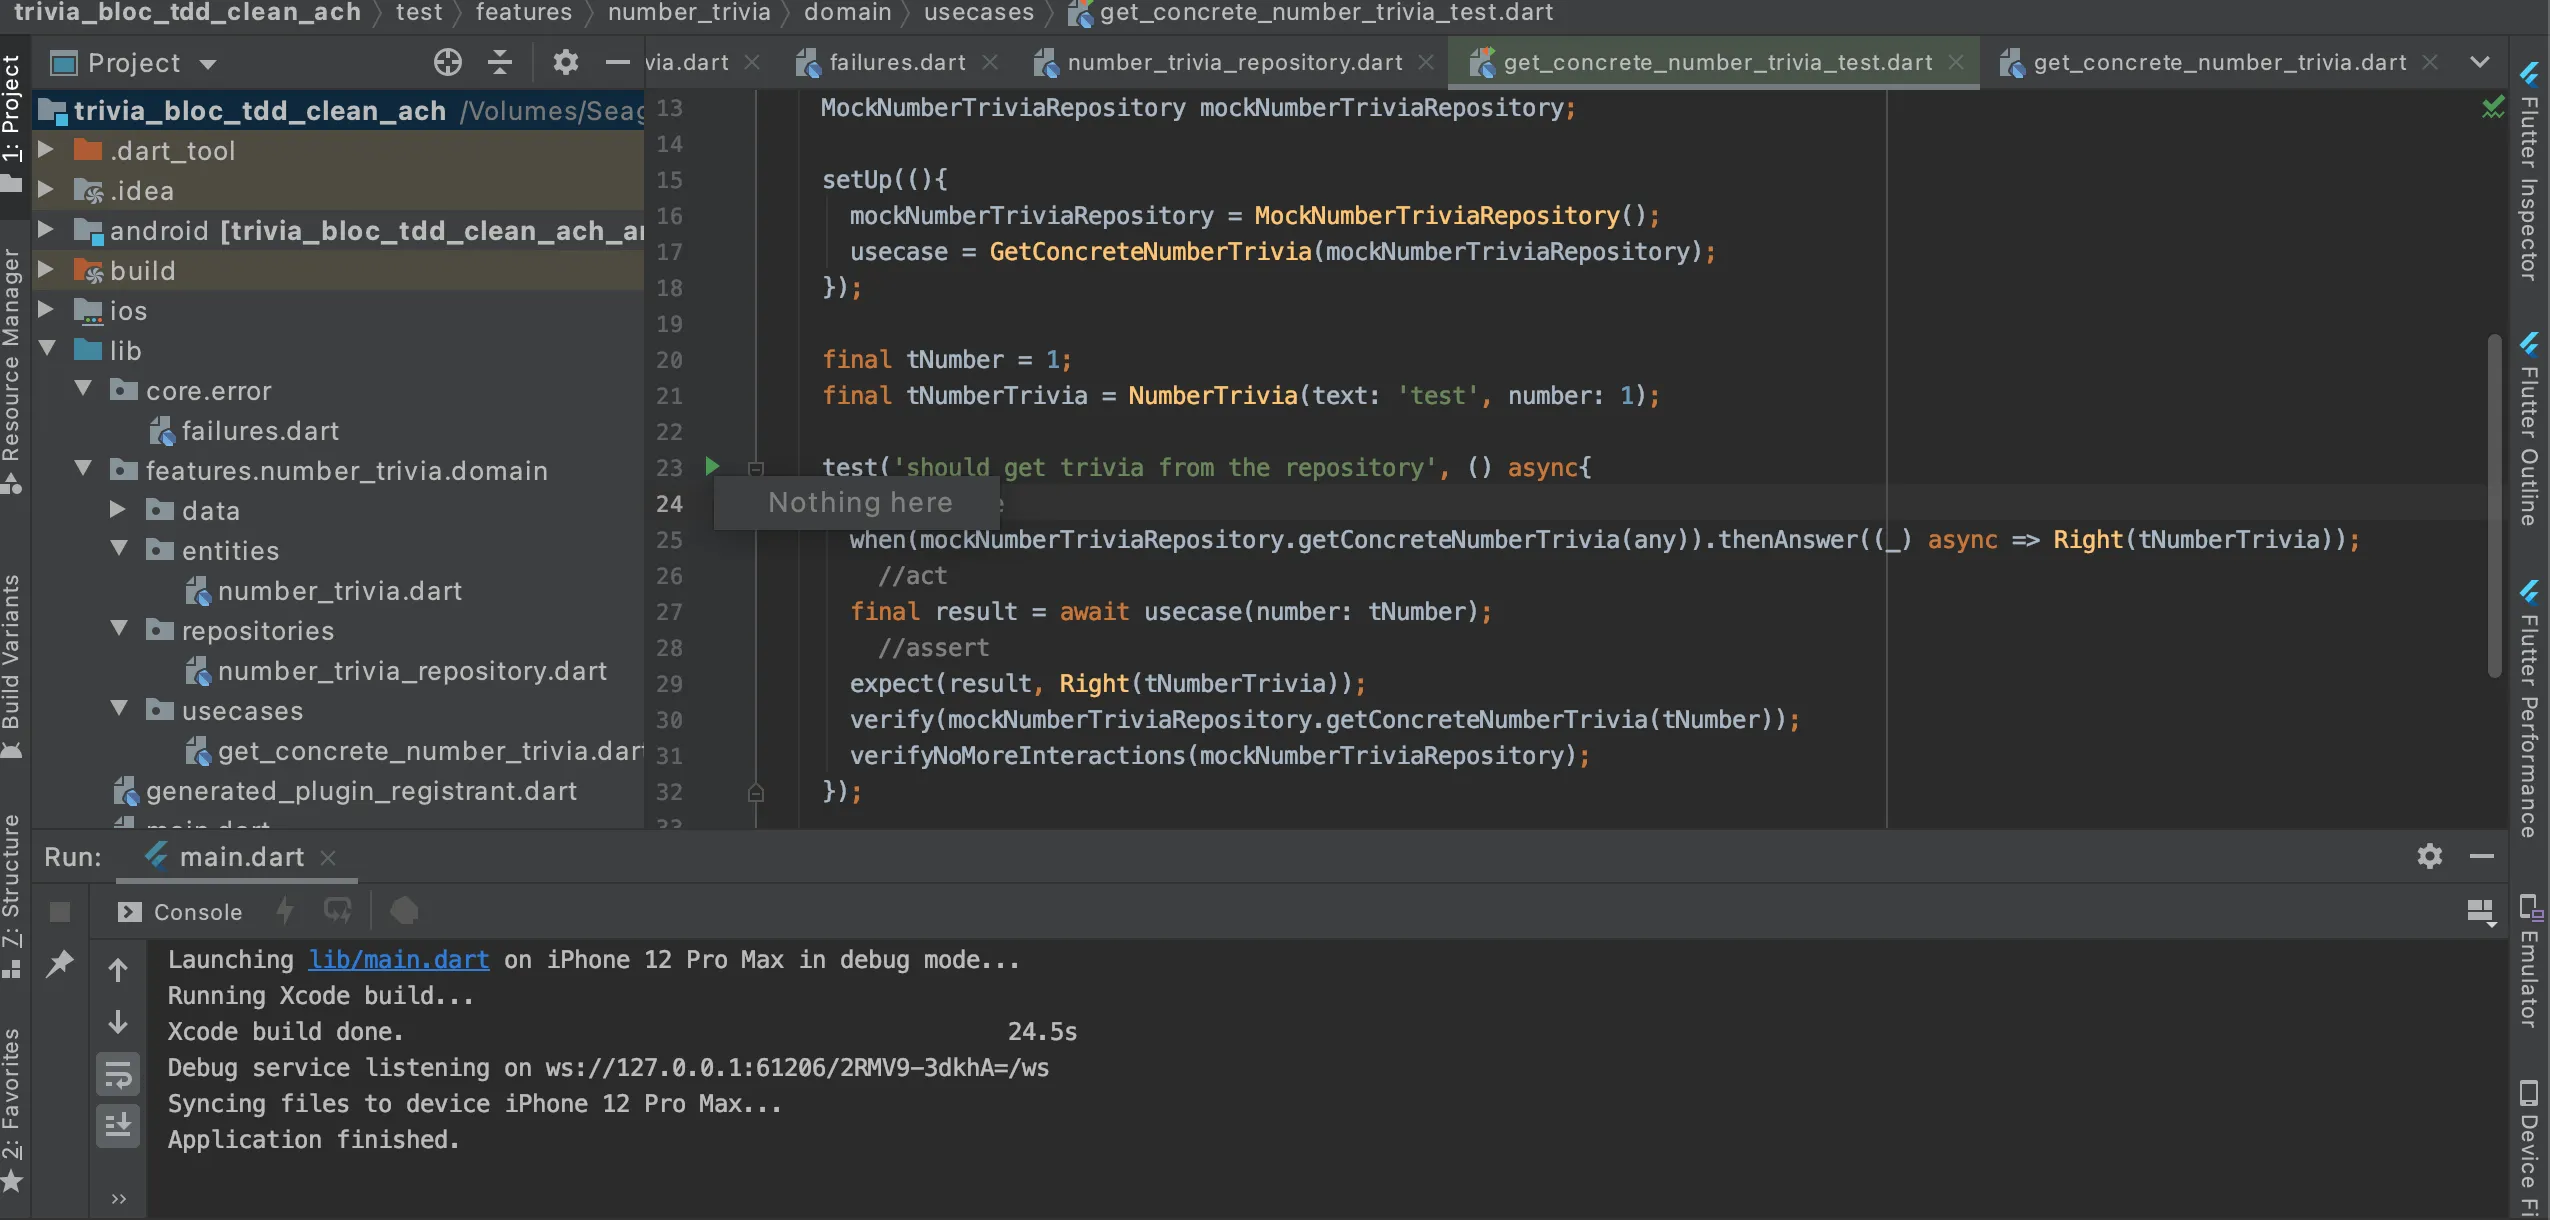Click the collapse all icon in Project panel

click(499, 62)
